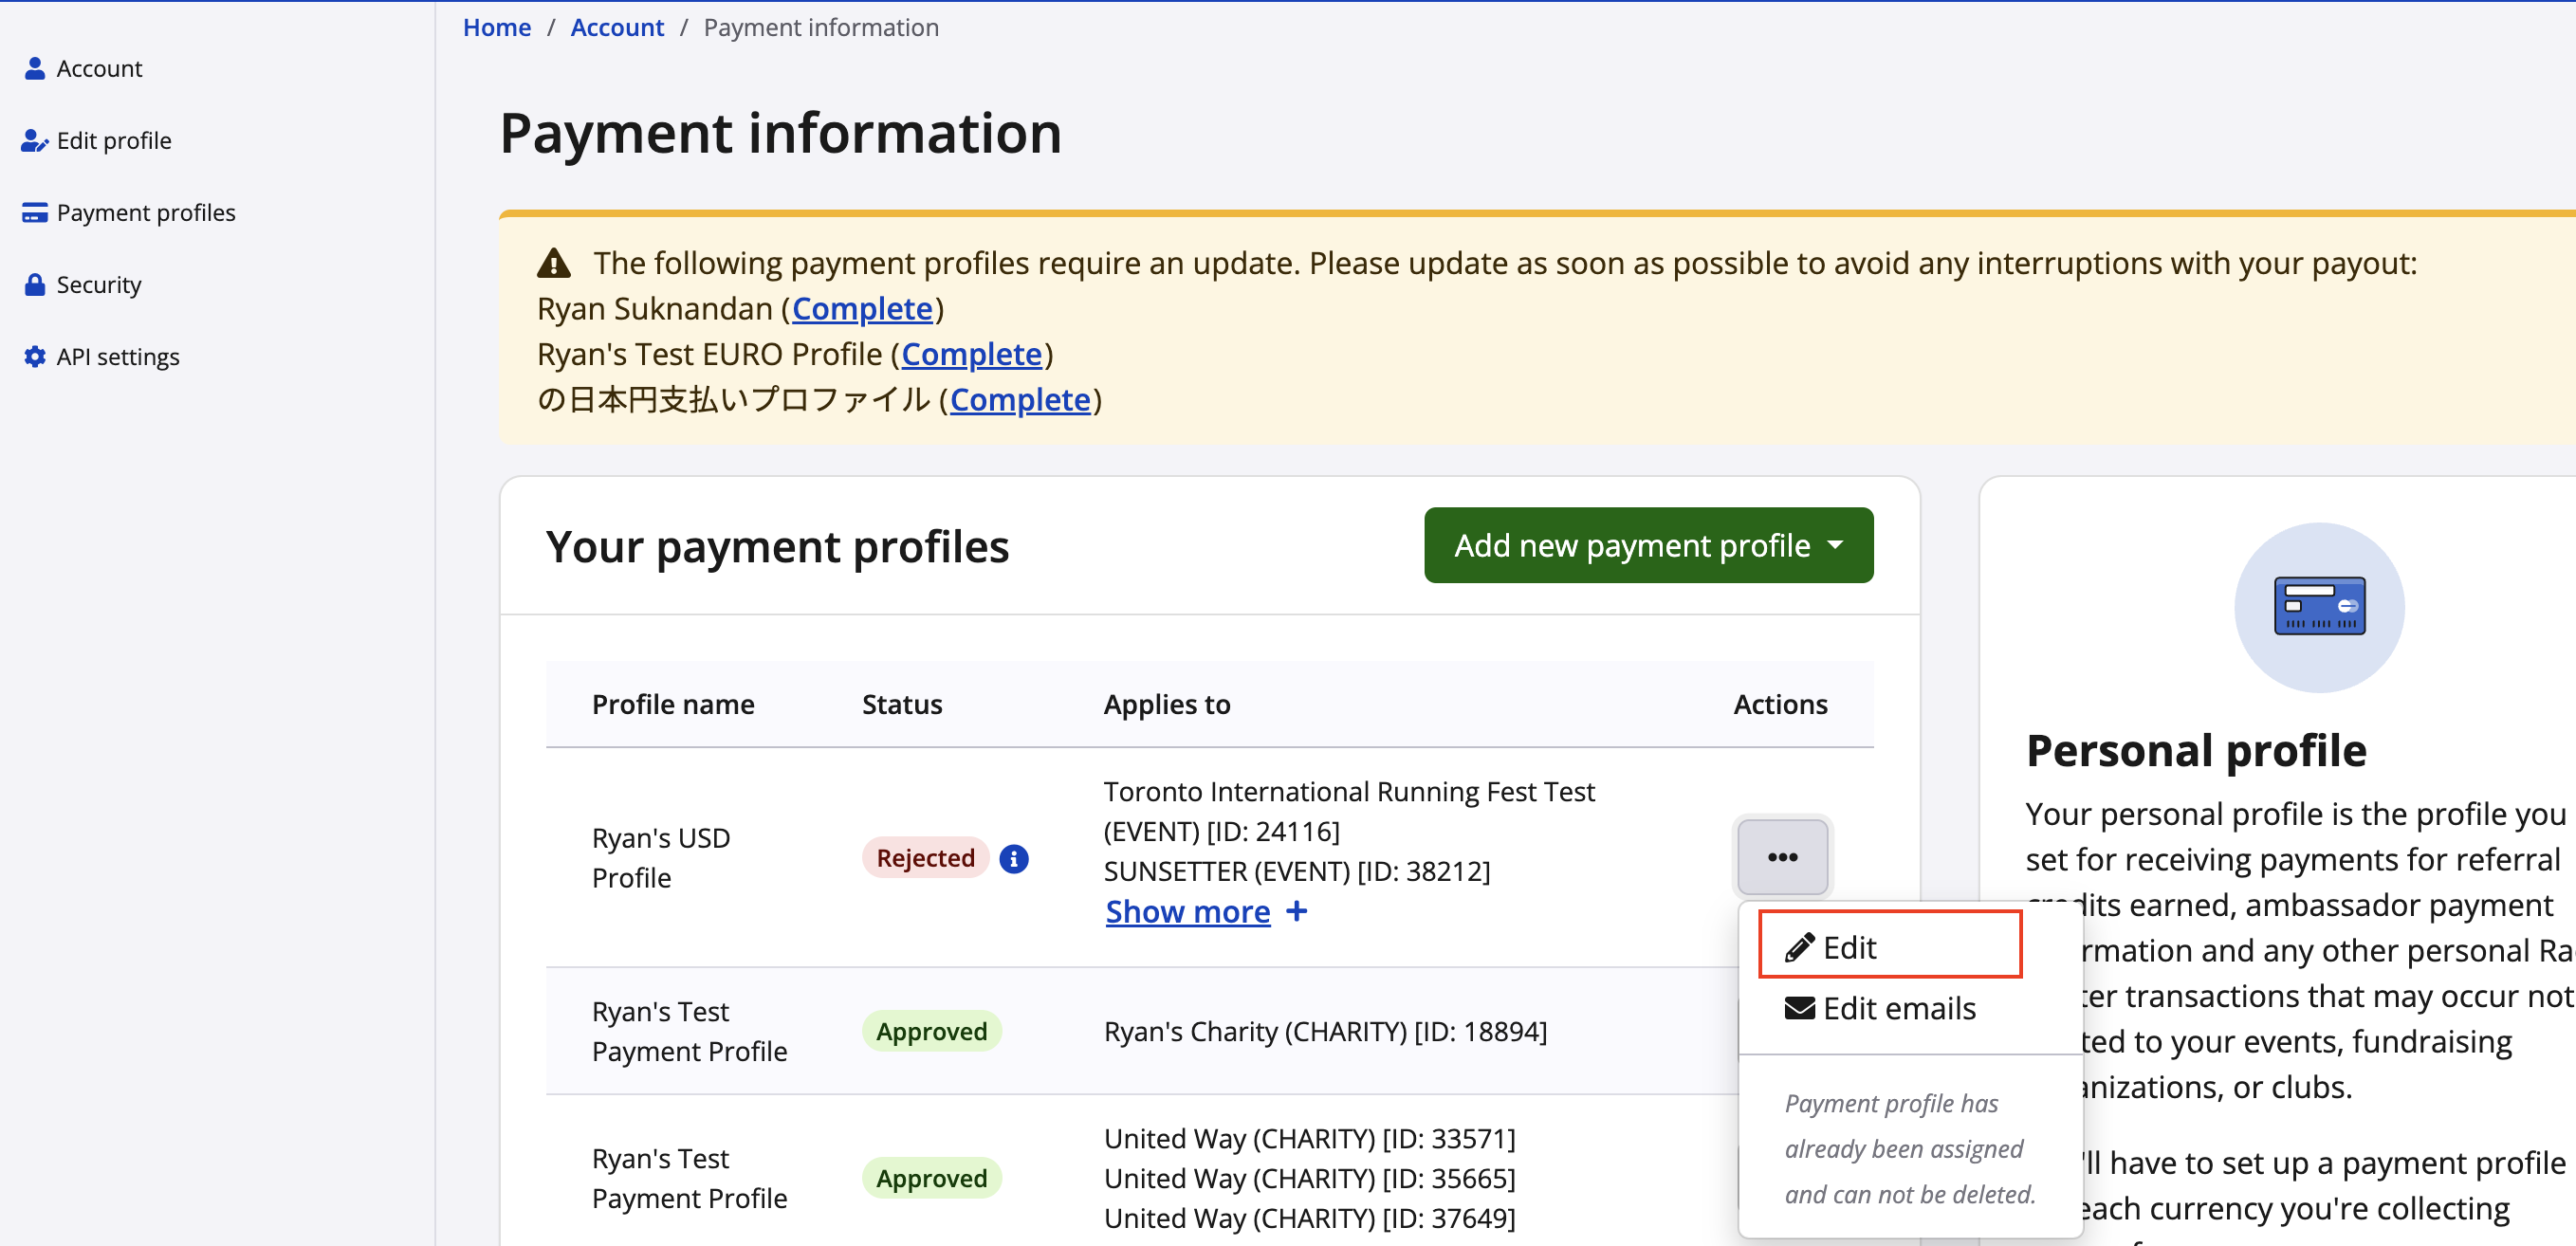Click the Actions column header

[x=1780, y=704]
